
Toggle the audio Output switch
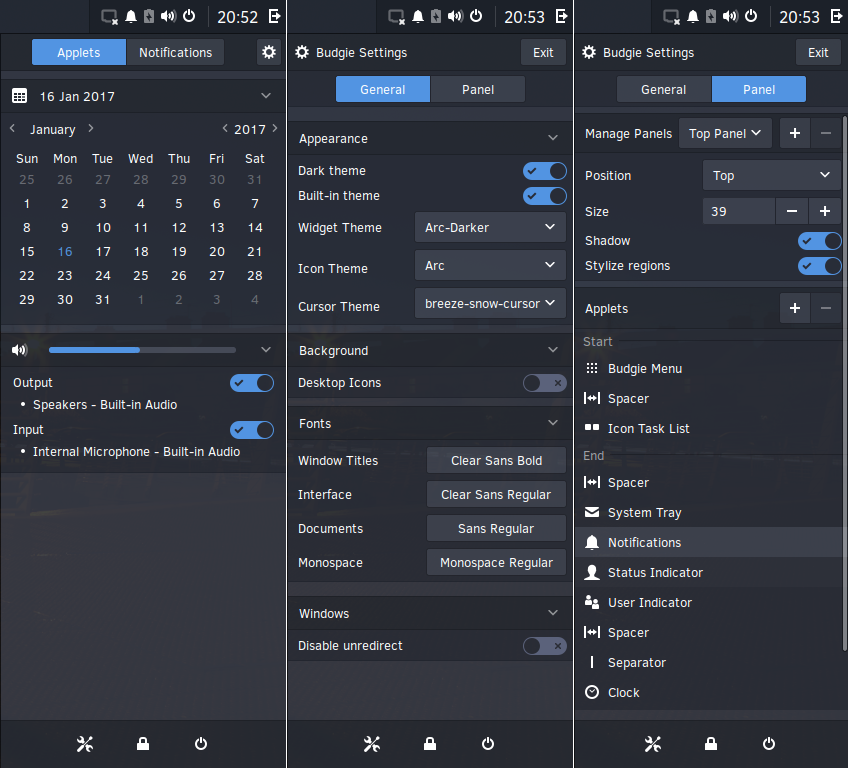(x=251, y=383)
